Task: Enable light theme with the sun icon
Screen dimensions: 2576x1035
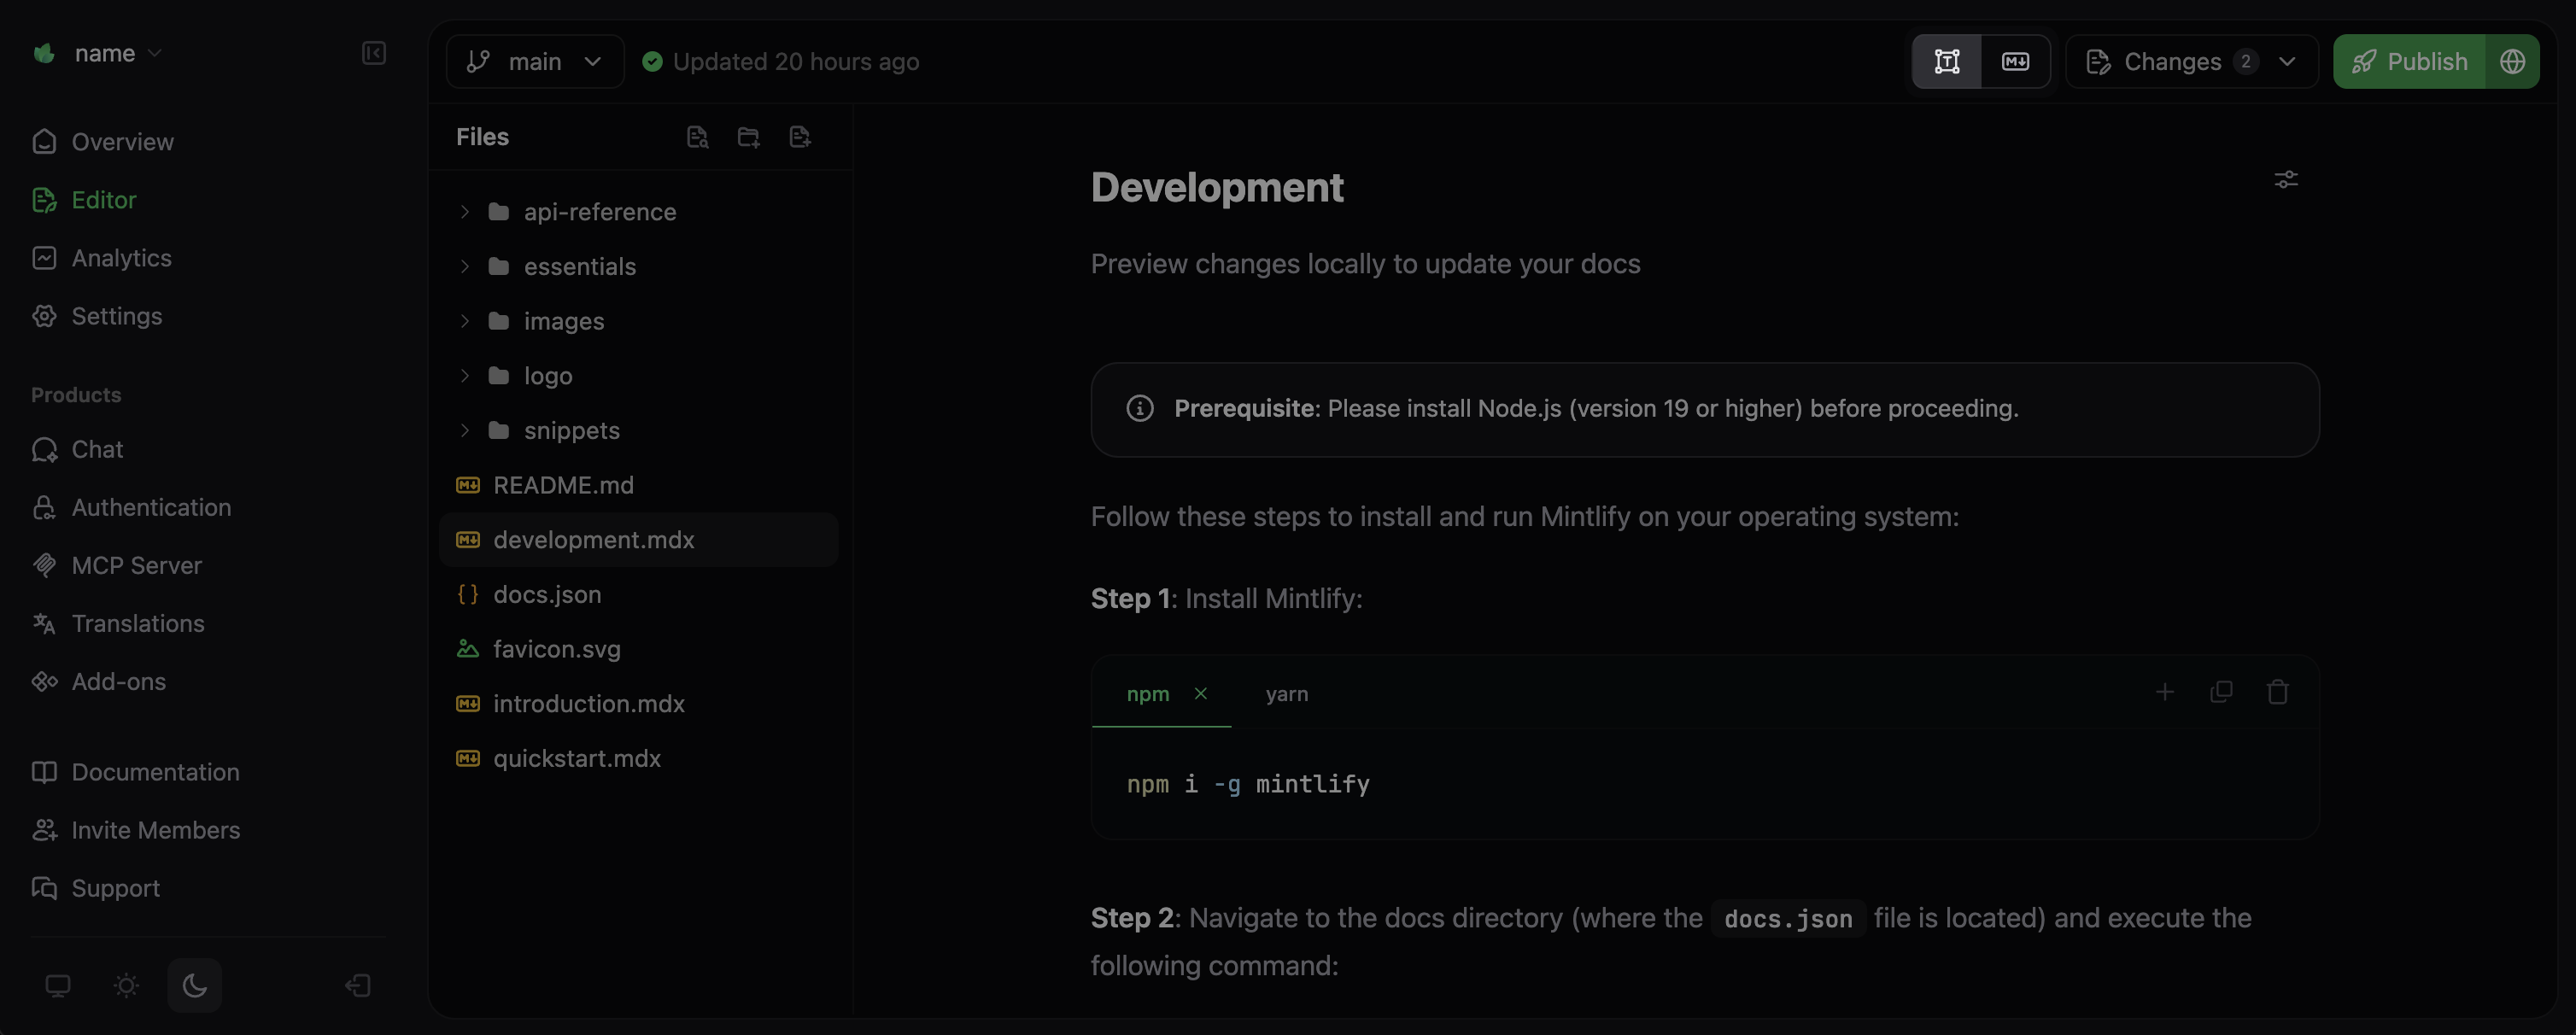Action: pyautogui.click(x=126, y=985)
